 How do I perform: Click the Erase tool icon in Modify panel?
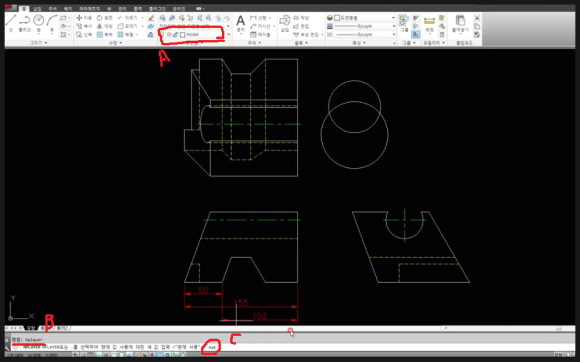coord(151,18)
